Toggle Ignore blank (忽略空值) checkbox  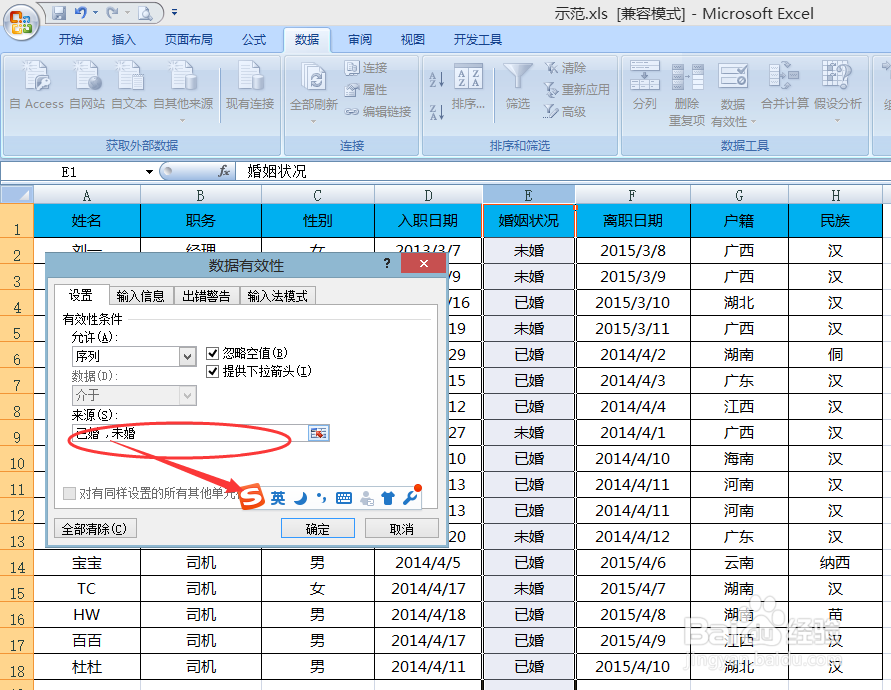(x=213, y=354)
